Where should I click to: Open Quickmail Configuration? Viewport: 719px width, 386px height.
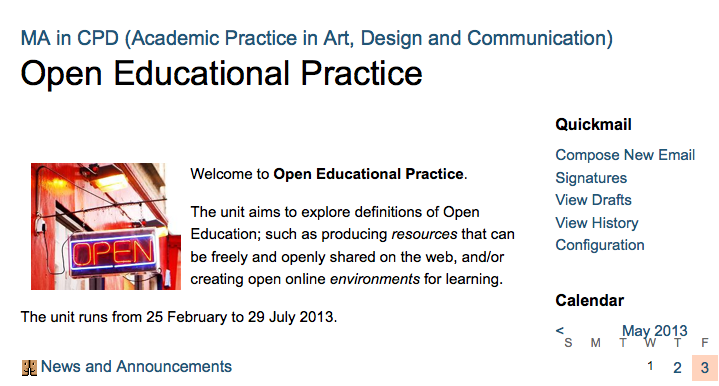coord(600,245)
